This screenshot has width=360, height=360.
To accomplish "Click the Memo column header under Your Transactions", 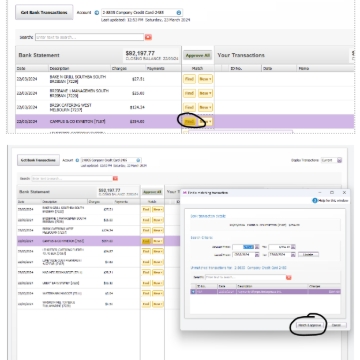I will (325, 68).
